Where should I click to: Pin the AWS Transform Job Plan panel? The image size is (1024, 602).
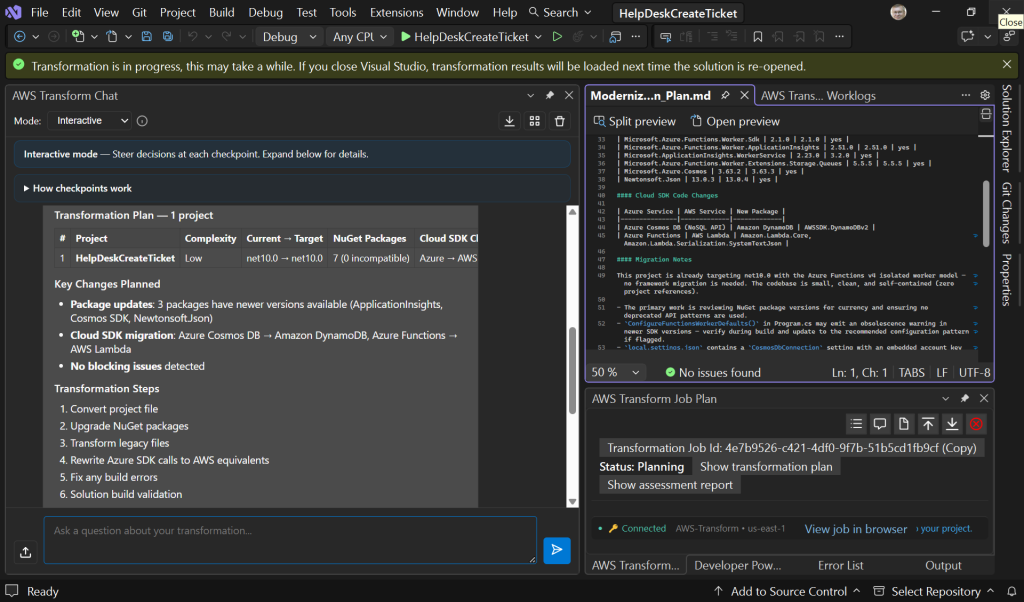(965, 398)
